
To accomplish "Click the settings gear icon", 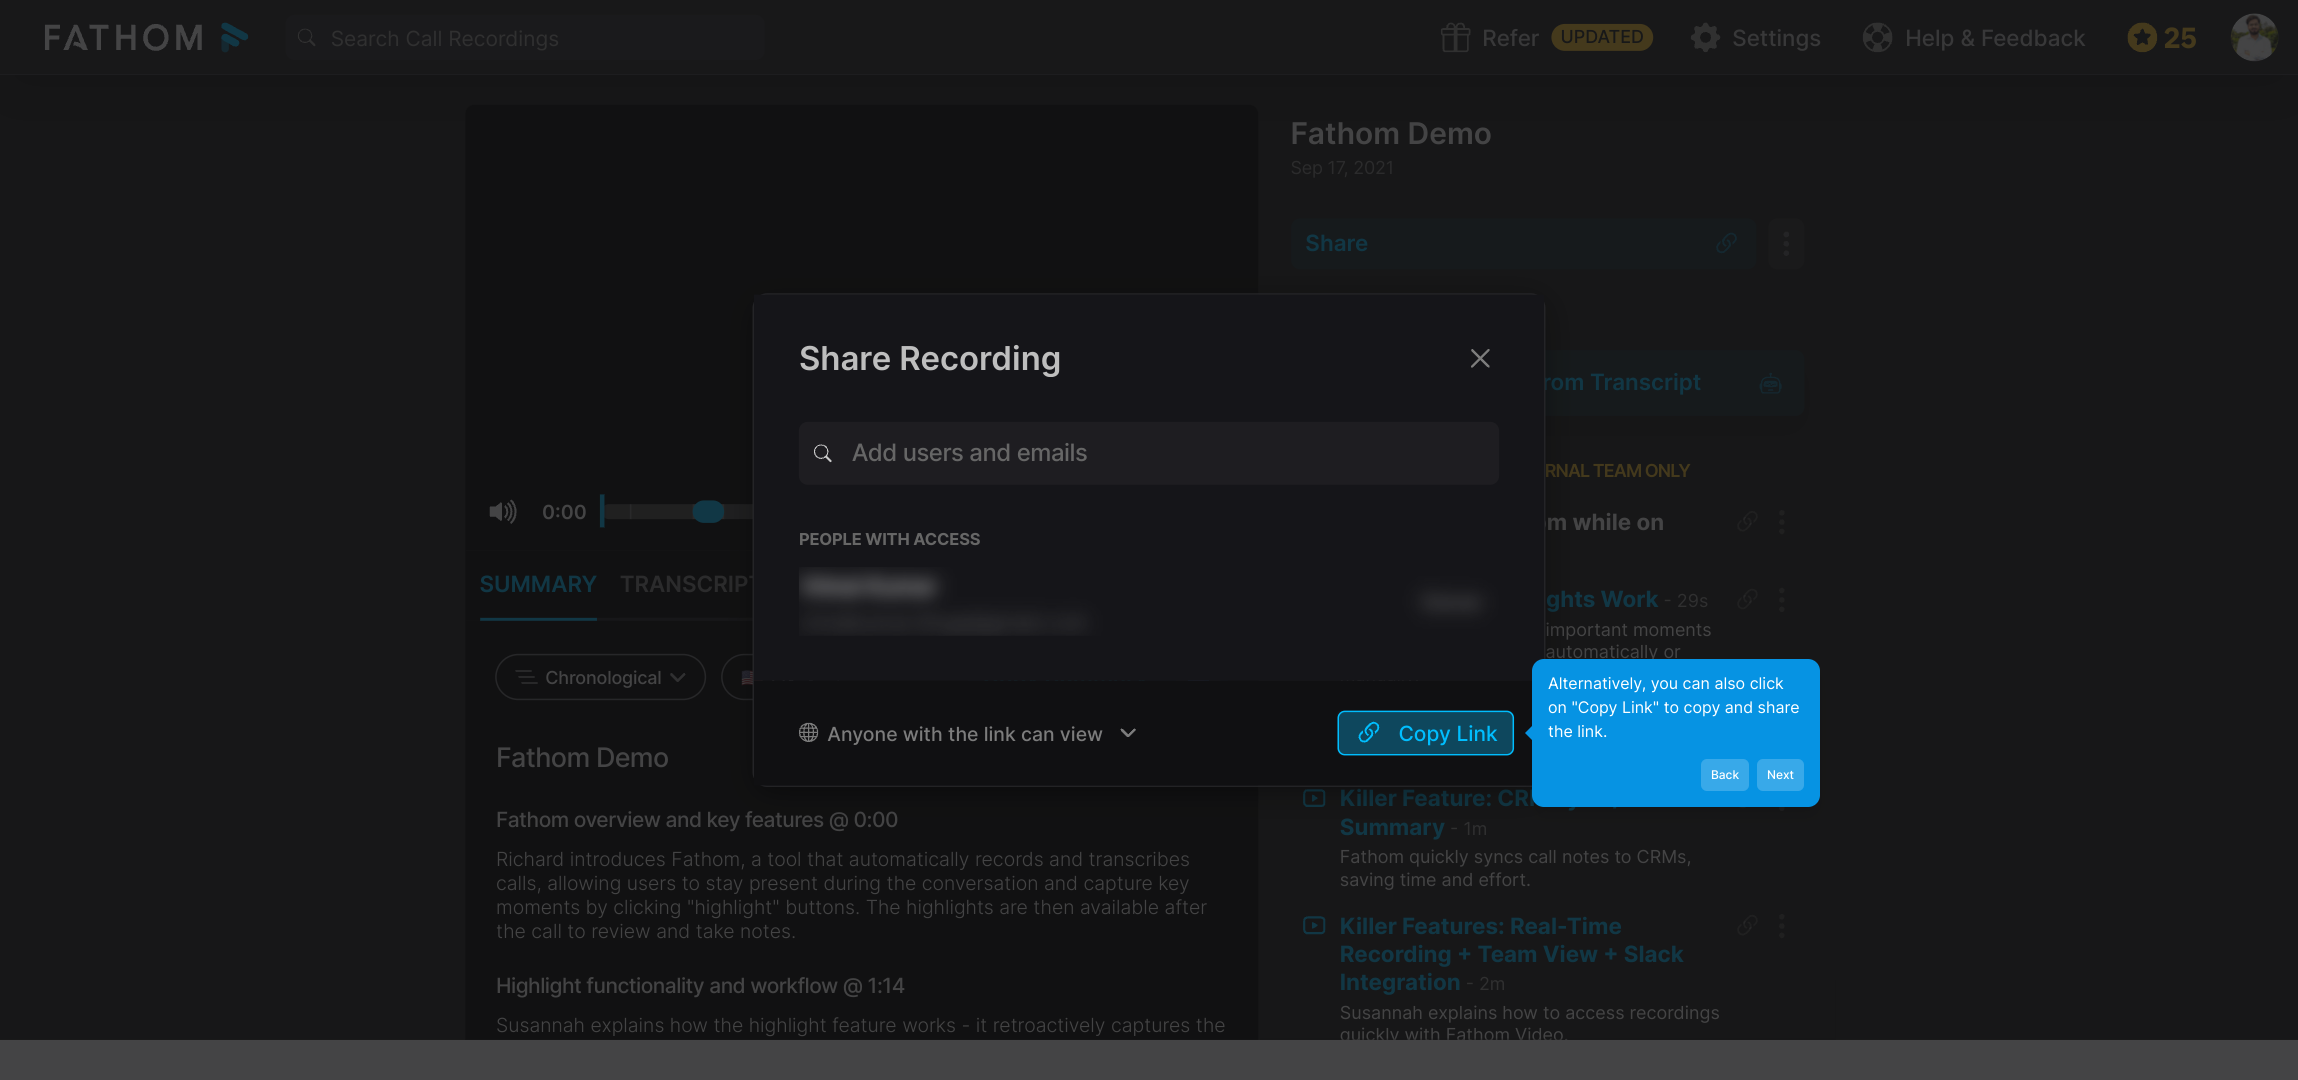I will [1705, 38].
